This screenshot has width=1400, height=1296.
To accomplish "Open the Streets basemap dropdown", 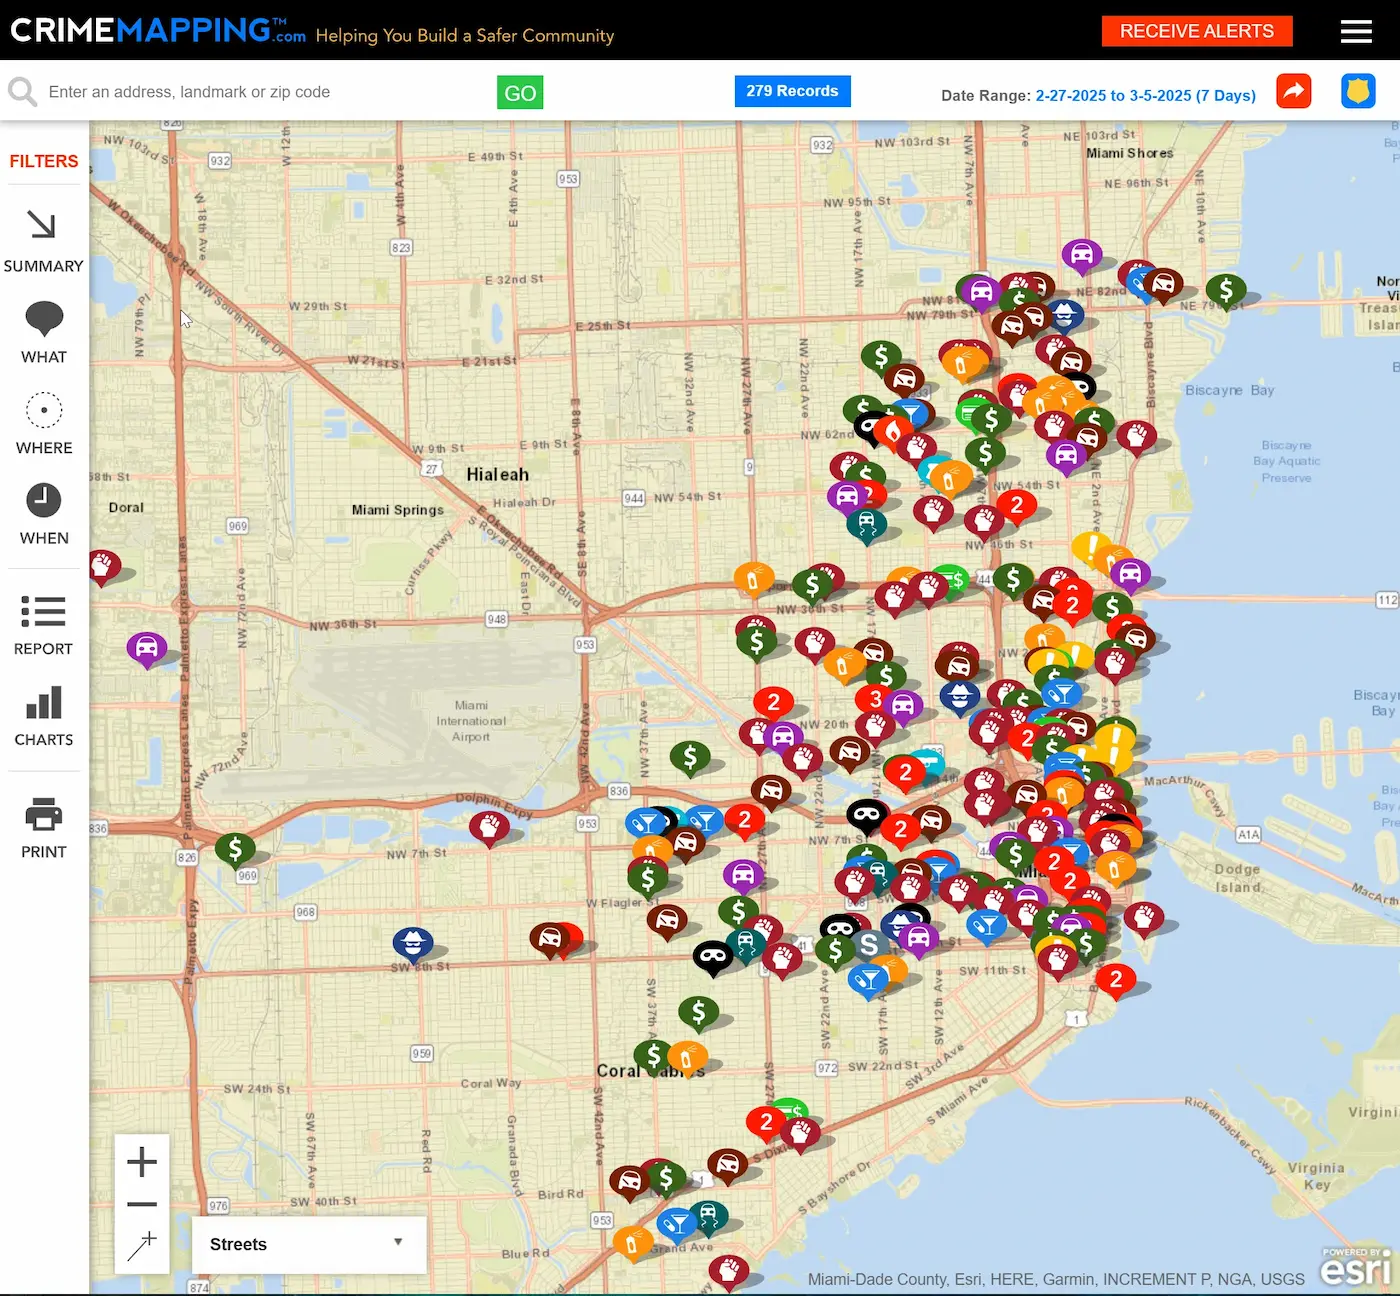I will (309, 1244).
